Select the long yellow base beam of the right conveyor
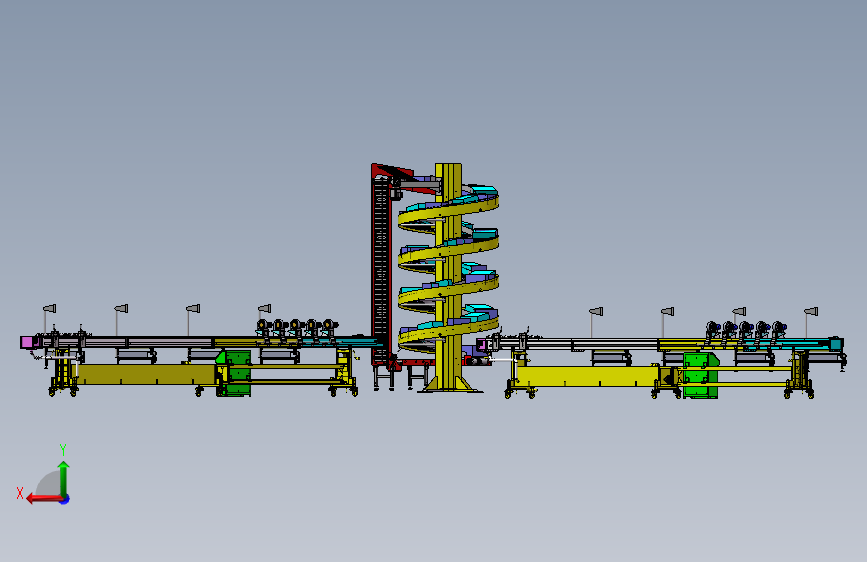The image size is (867, 562). 590,376
